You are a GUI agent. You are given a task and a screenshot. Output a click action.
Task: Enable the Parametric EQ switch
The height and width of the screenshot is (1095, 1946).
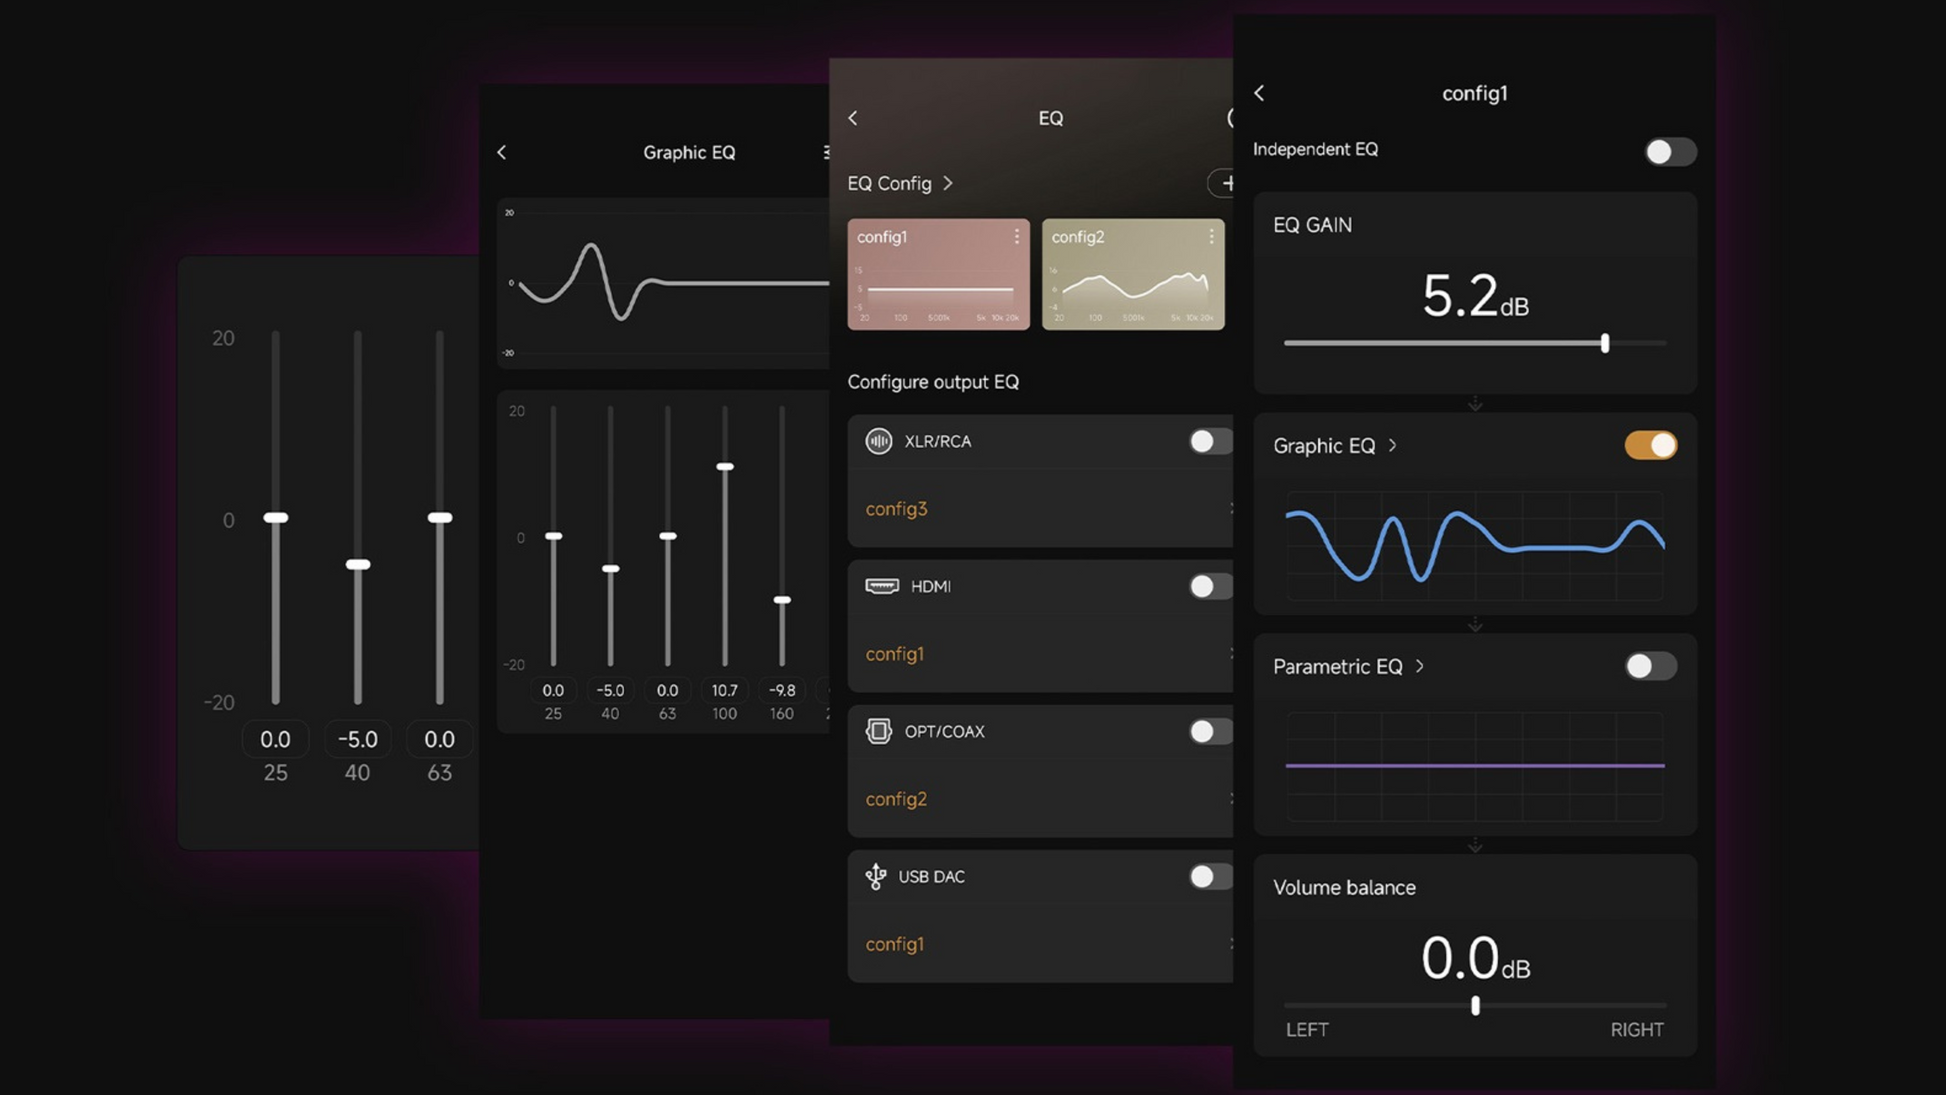(x=1651, y=666)
